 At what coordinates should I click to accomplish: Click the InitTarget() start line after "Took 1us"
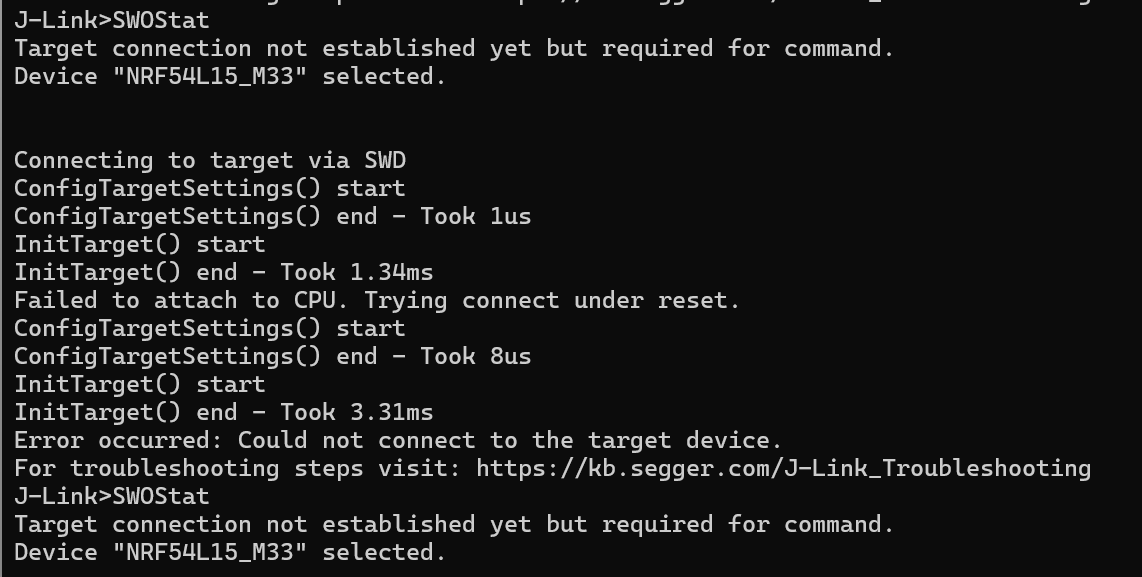pyautogui.click(x=139, y=244)
